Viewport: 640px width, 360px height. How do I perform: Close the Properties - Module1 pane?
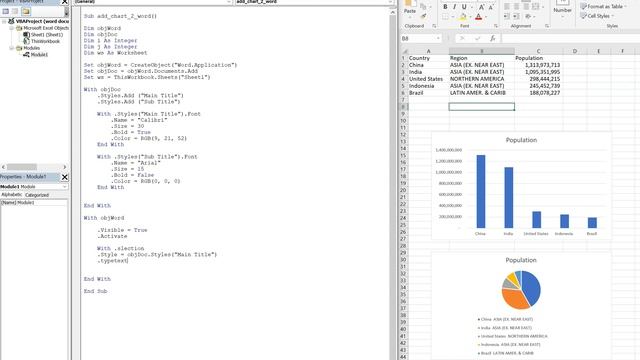64,177
